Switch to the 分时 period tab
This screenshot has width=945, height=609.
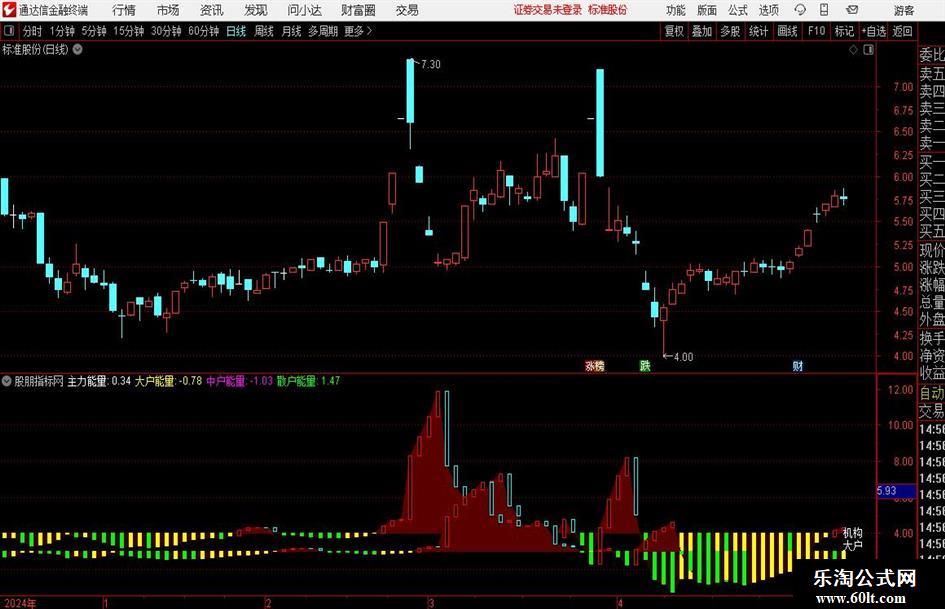[33, 31]
